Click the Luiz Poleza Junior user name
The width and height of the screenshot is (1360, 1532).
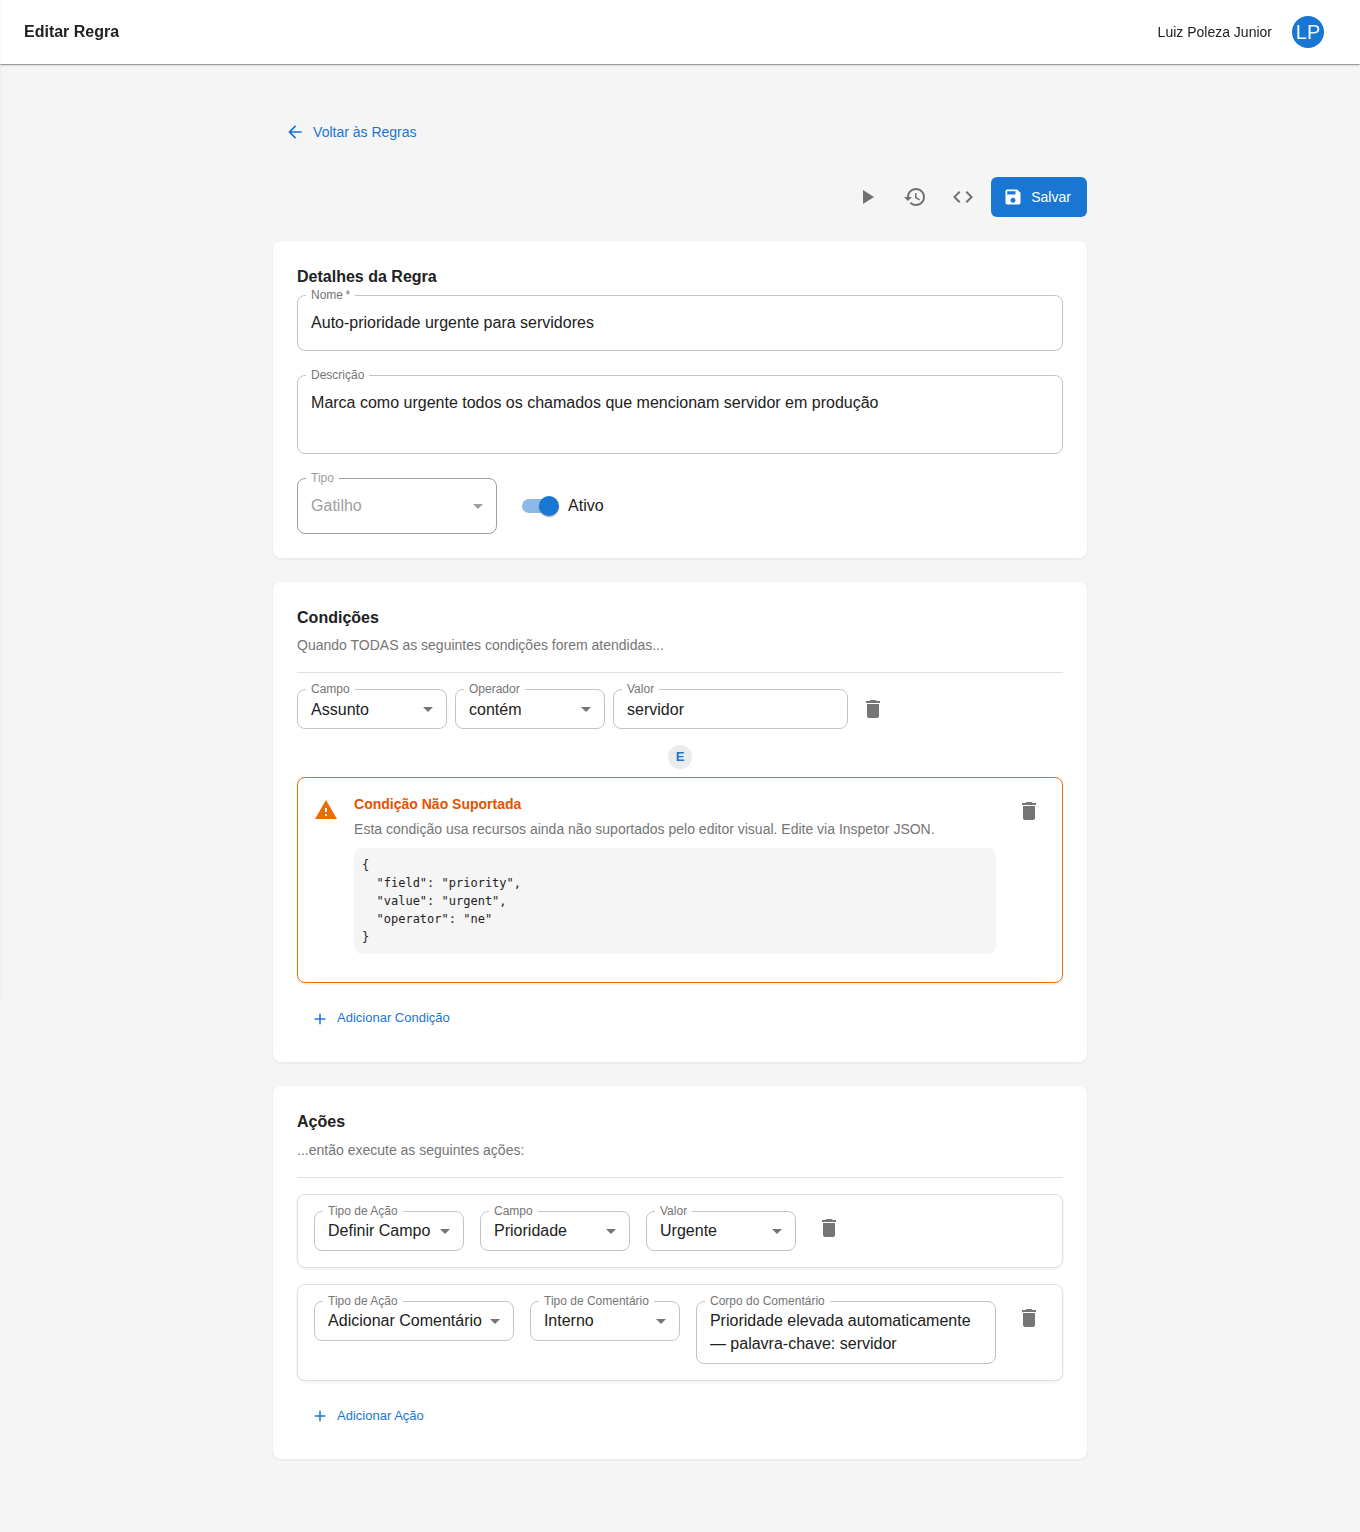click(x=1214, y=32)
